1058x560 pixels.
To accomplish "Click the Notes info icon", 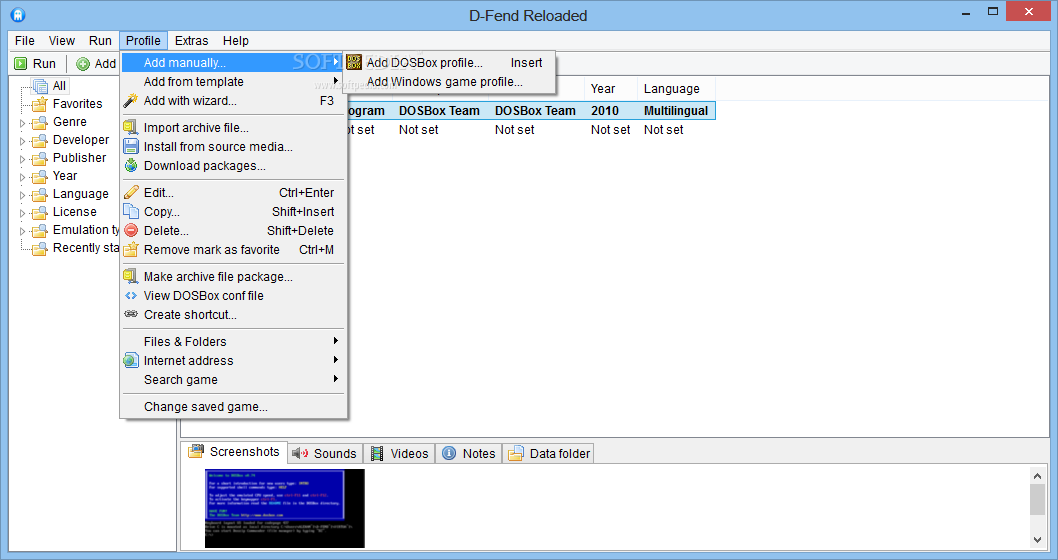I will tap(449, 453).
